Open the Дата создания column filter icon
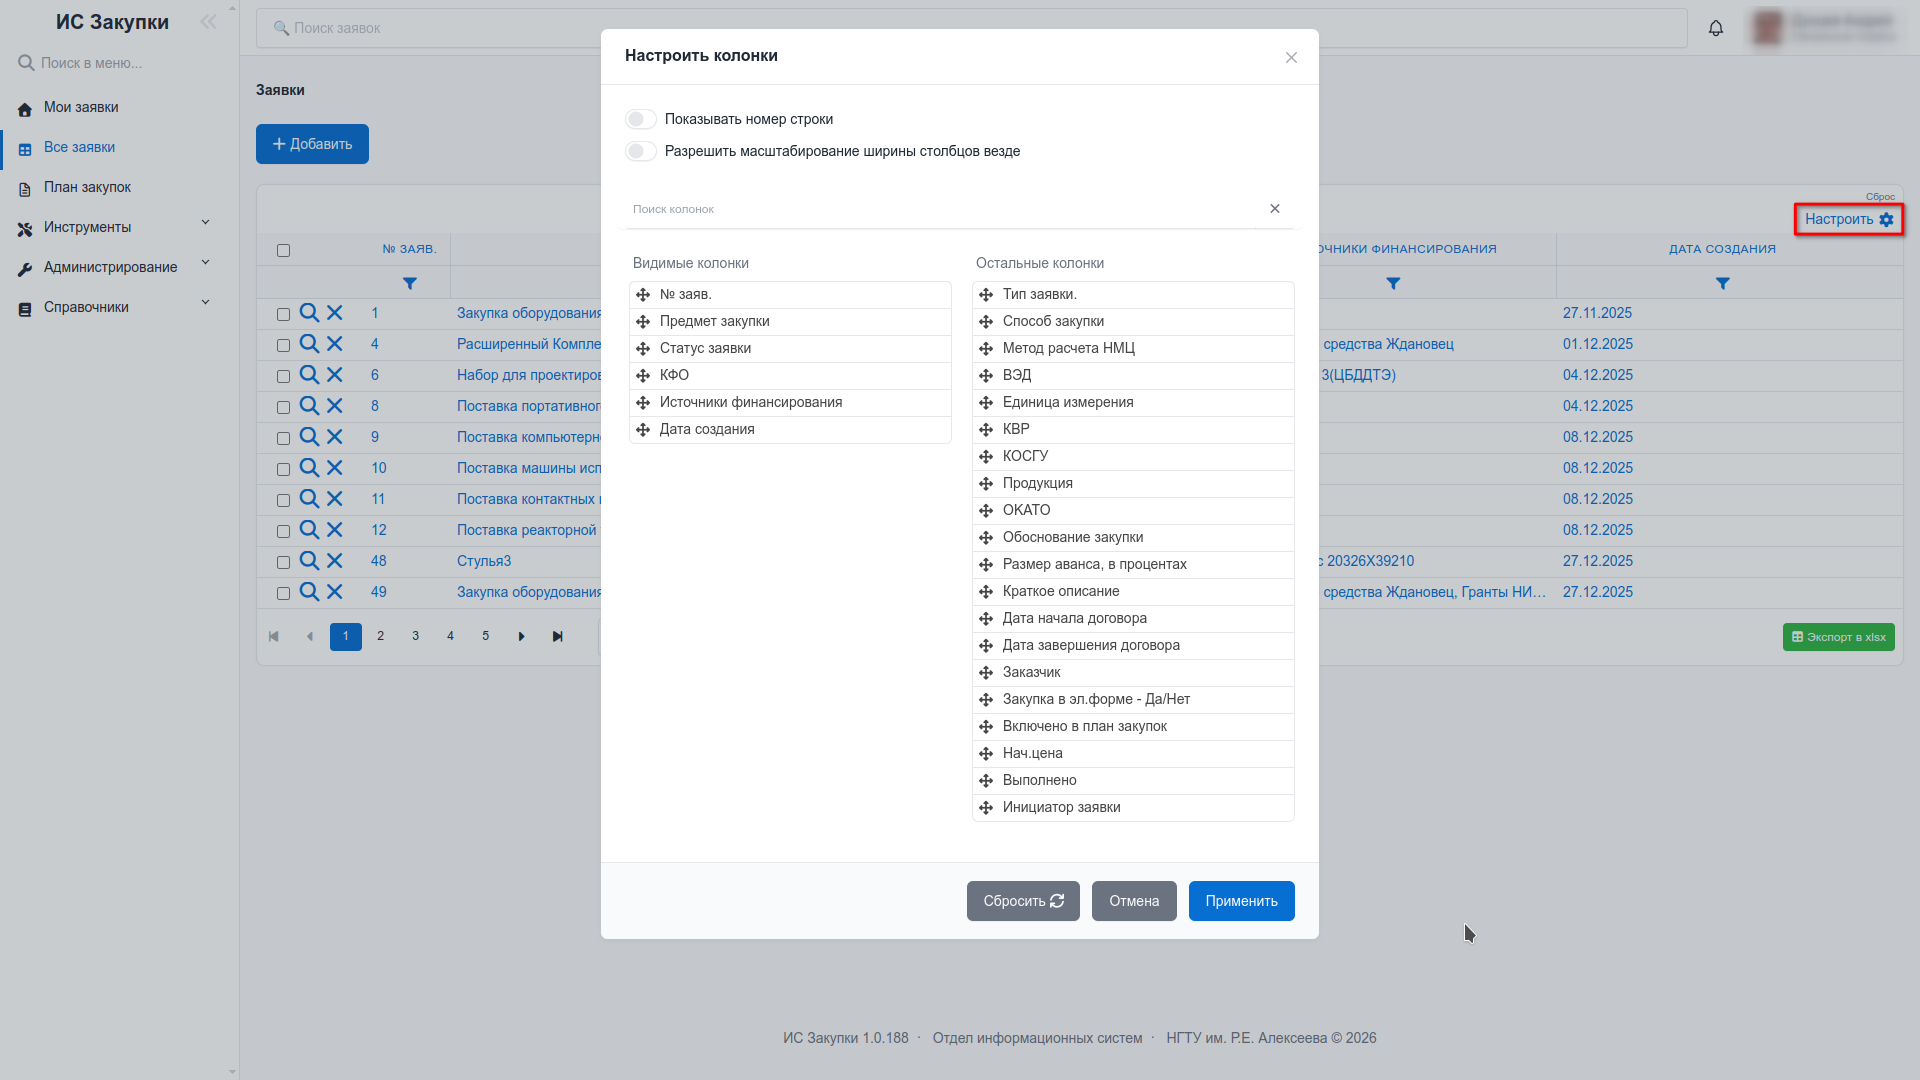This screenshot has width=1920, height=1080. coord(1722,284)
